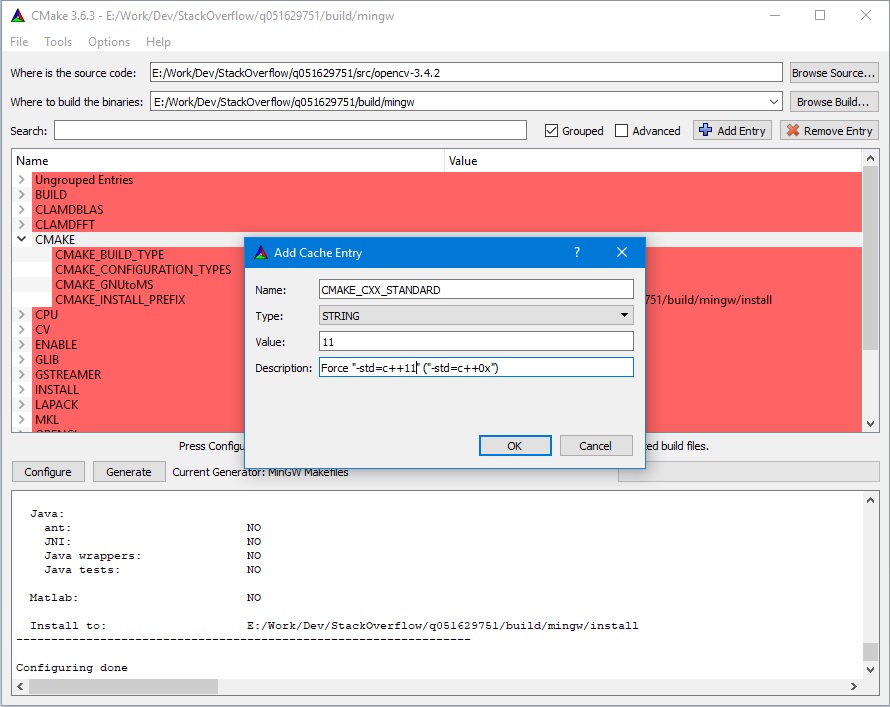Open the File menu
This screenshot has width=890, height=707.
[19, 42]
